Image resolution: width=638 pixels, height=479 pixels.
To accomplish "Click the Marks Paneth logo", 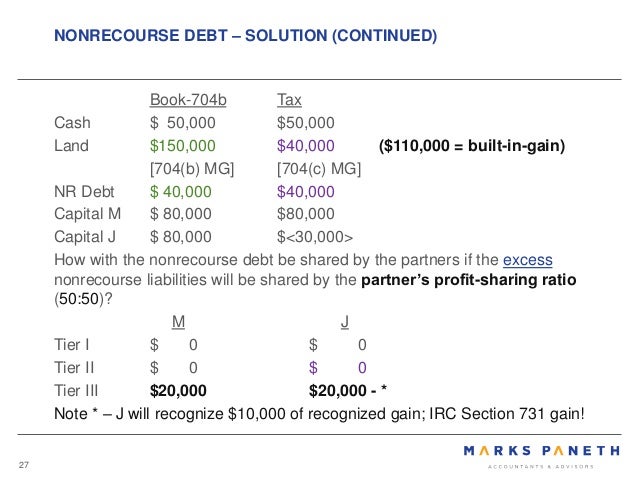I will pos(542,457).
